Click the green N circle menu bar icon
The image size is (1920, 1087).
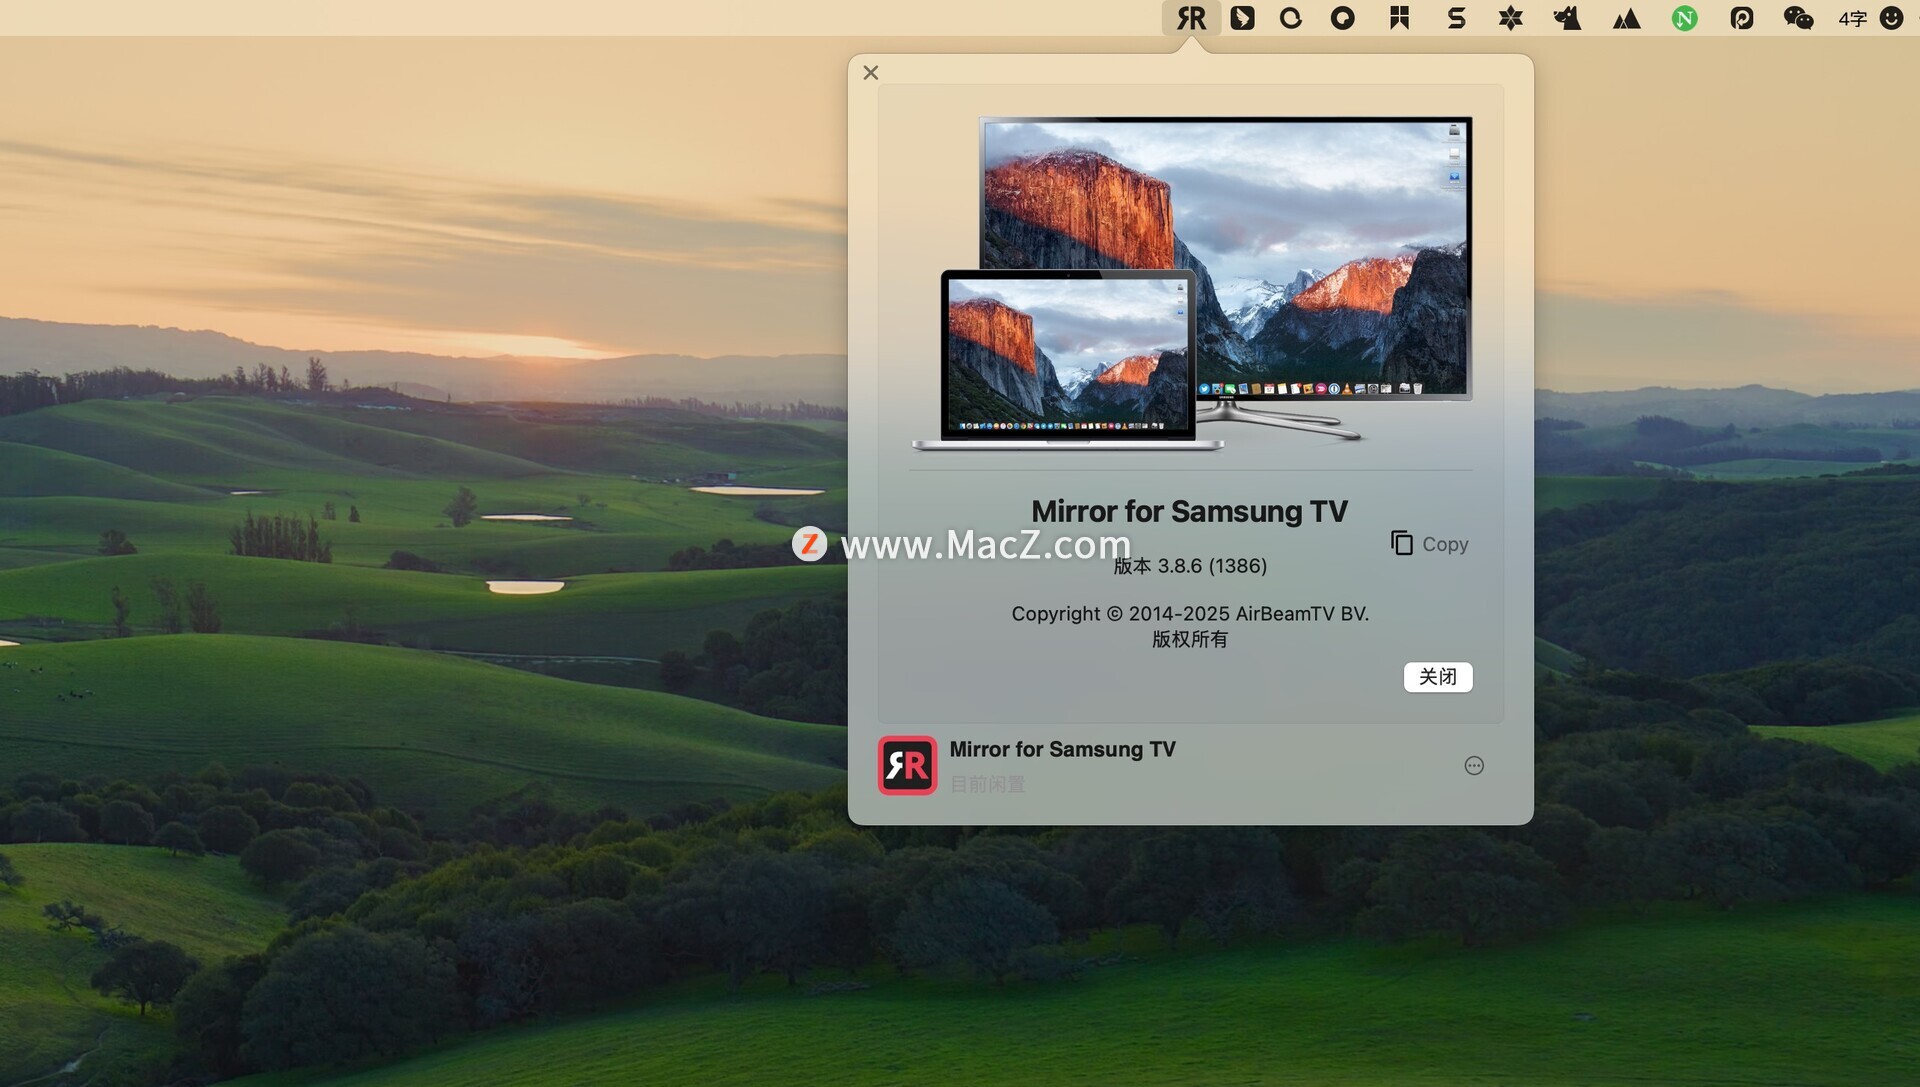[1685, 18]
